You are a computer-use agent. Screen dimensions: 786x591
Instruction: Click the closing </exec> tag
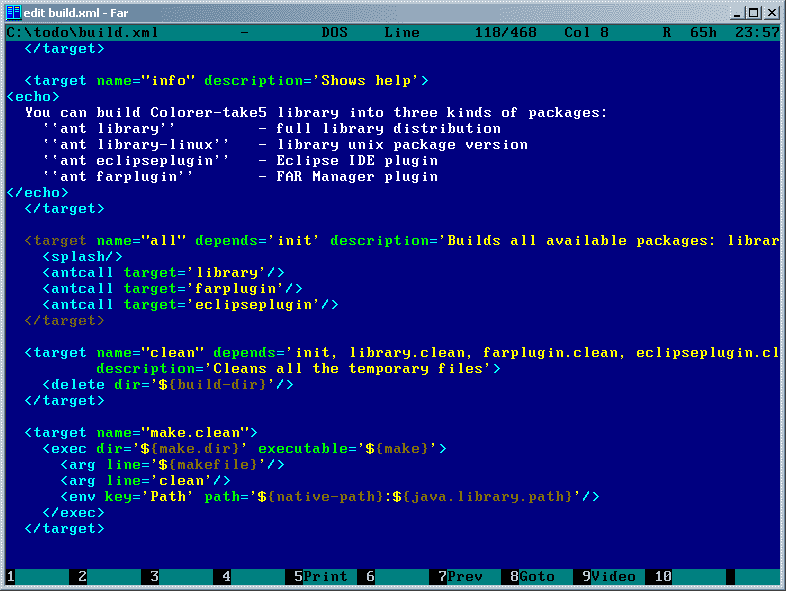click(73, 513)
